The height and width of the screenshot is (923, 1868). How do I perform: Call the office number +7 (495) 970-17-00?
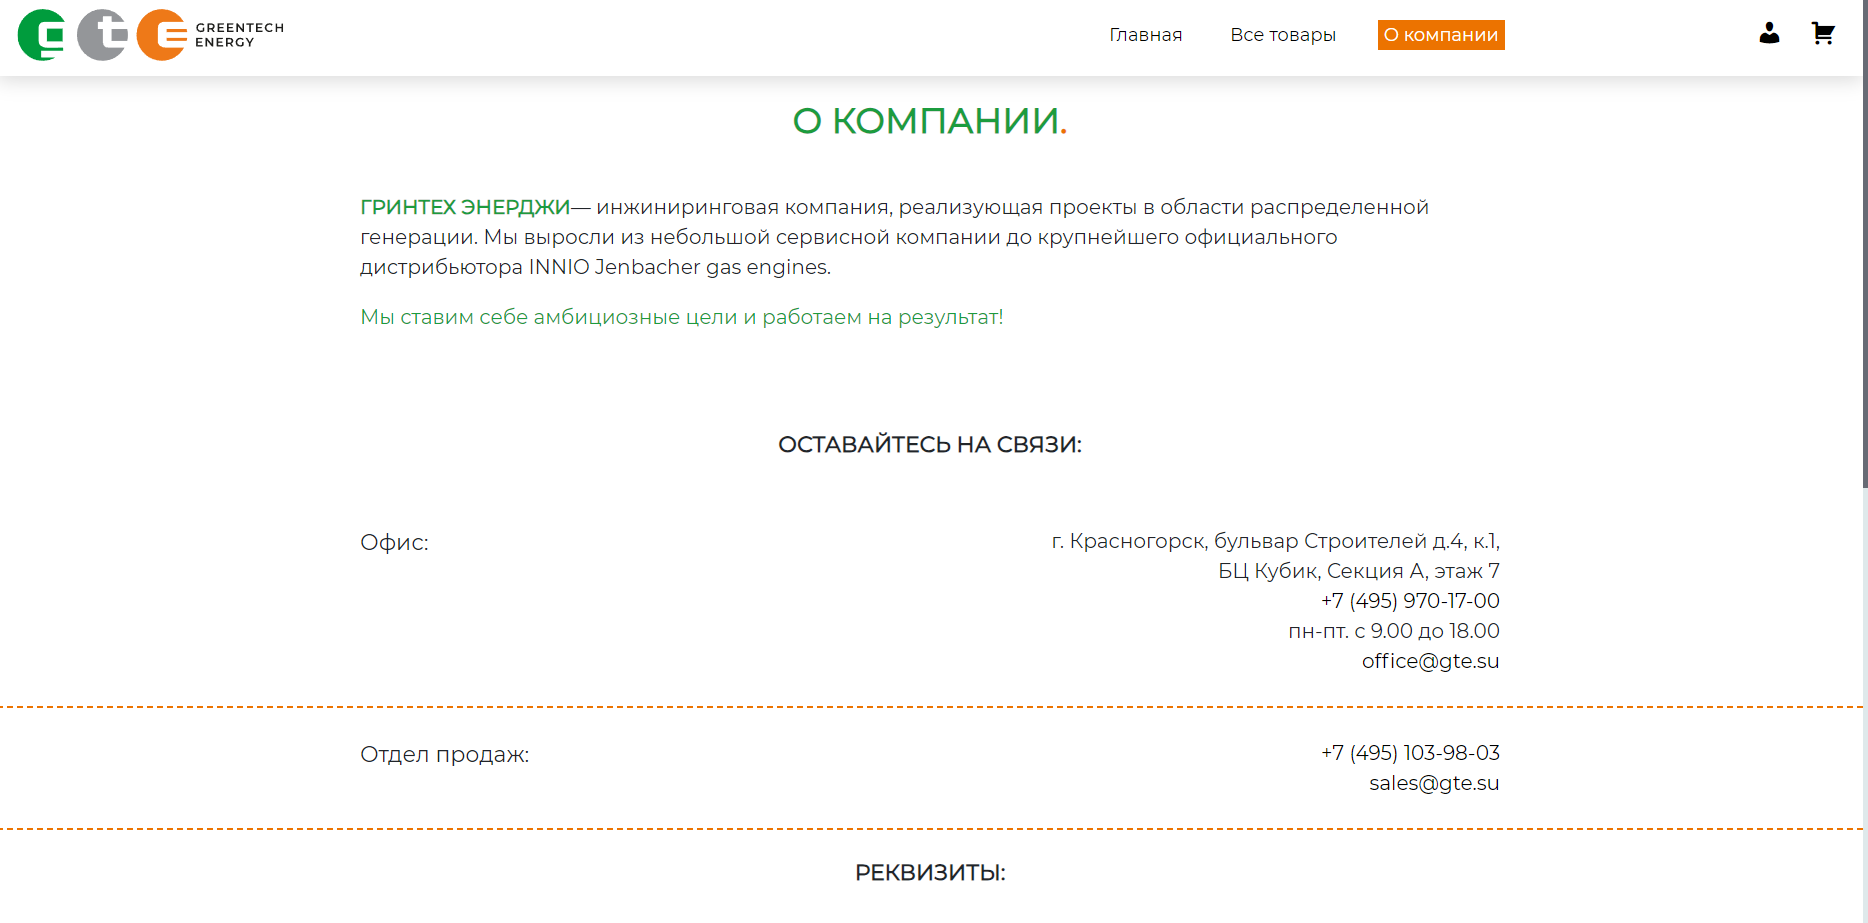point(1410,601)
